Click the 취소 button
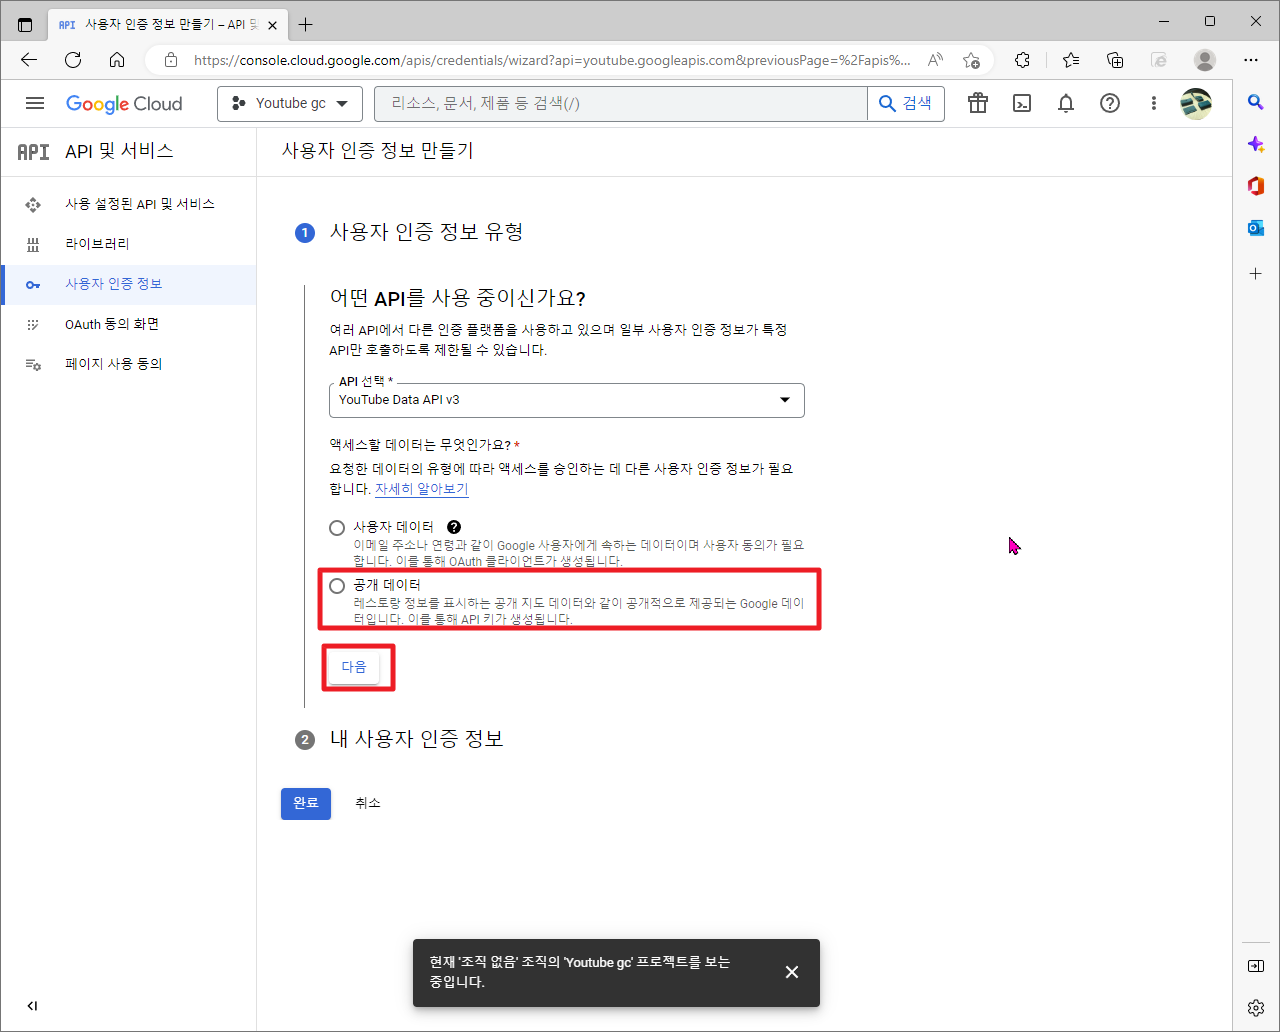The height and width of the screenshot is (1032, 1280). tap(368, 803)
